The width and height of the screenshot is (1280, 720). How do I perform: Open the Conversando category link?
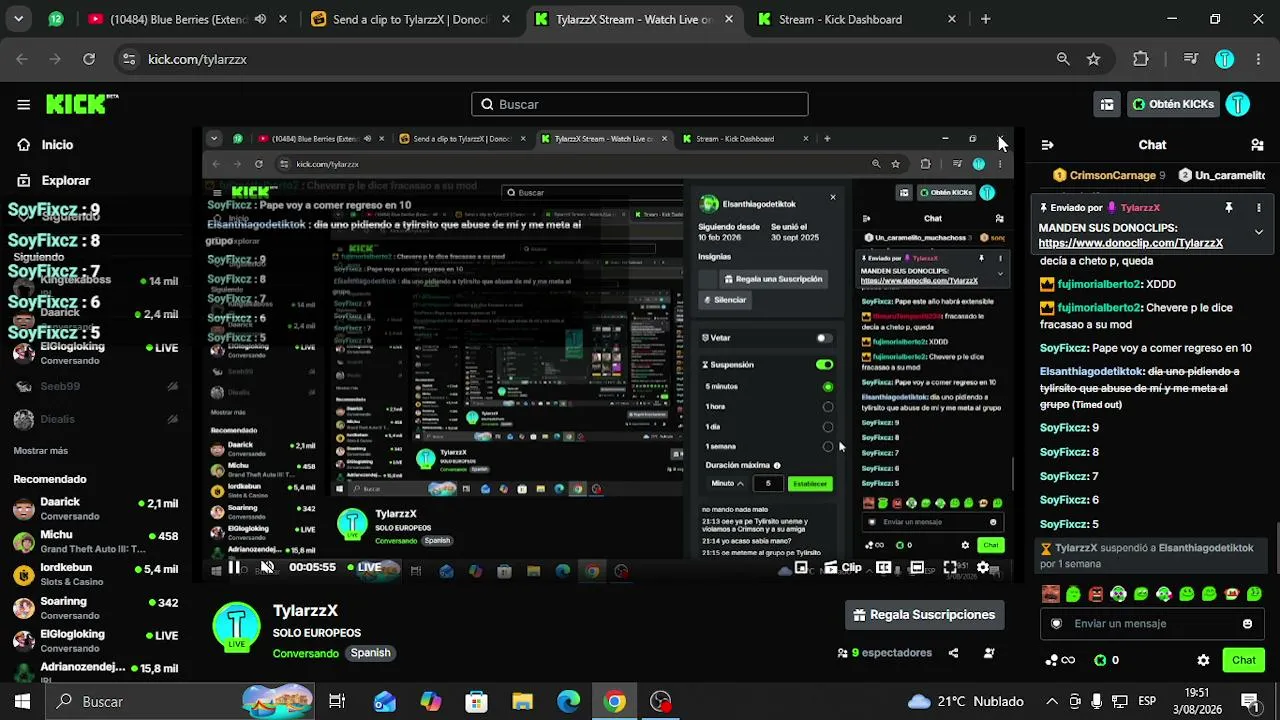(x=306, y=653)
